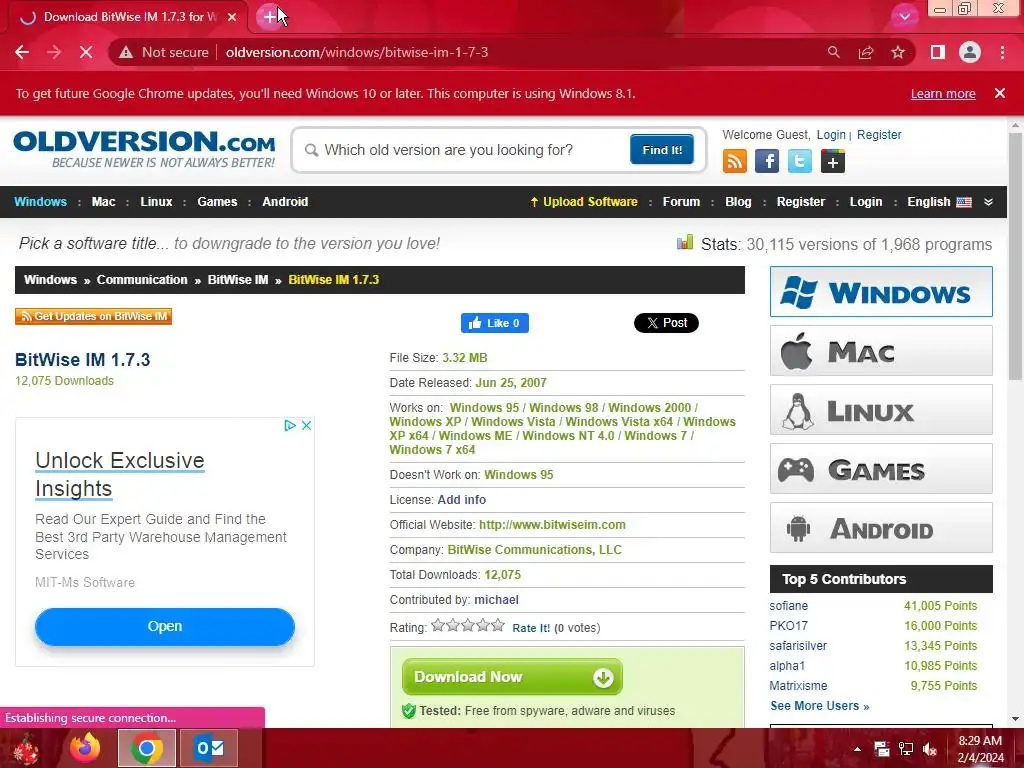Screen dimensions: 1024x768
Task: Open contributor sofiane
Action: click(x=788, y=606)
